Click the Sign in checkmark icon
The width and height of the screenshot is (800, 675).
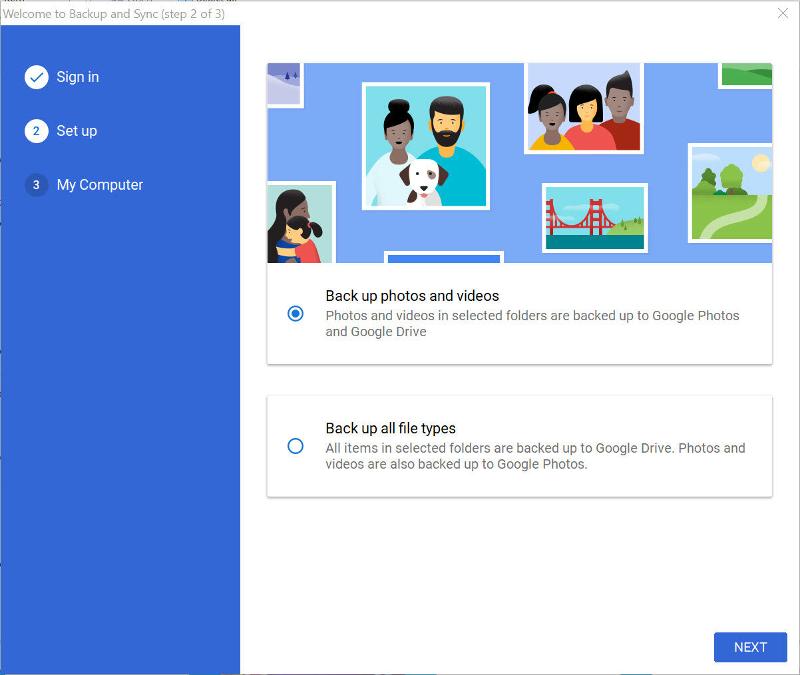pos(37,77)
